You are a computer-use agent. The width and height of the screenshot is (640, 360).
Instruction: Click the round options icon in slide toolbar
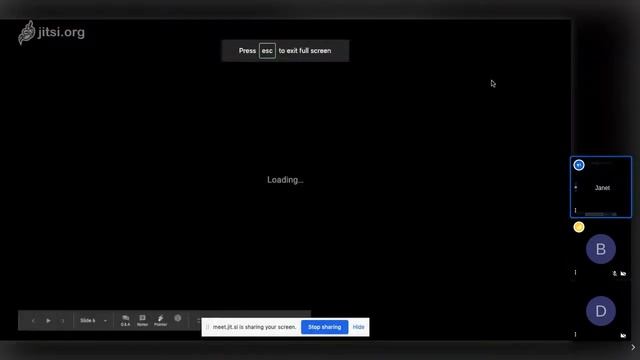[x=178, y=318]
